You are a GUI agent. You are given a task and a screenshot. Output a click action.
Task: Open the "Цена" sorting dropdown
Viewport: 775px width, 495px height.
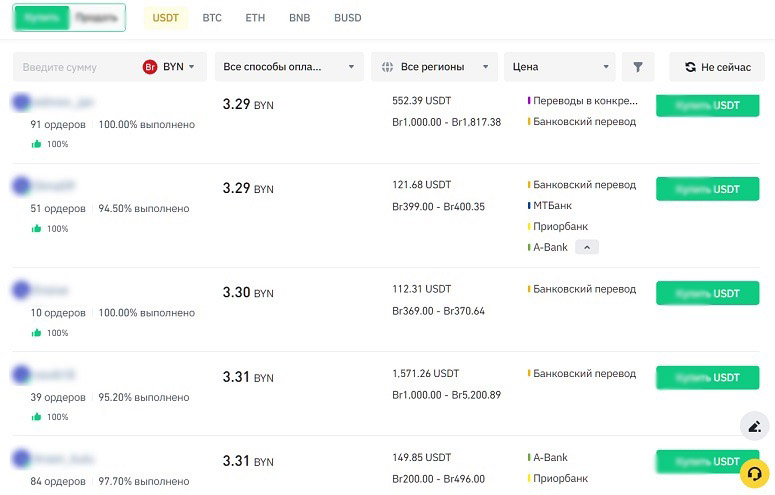click(558, 67)
